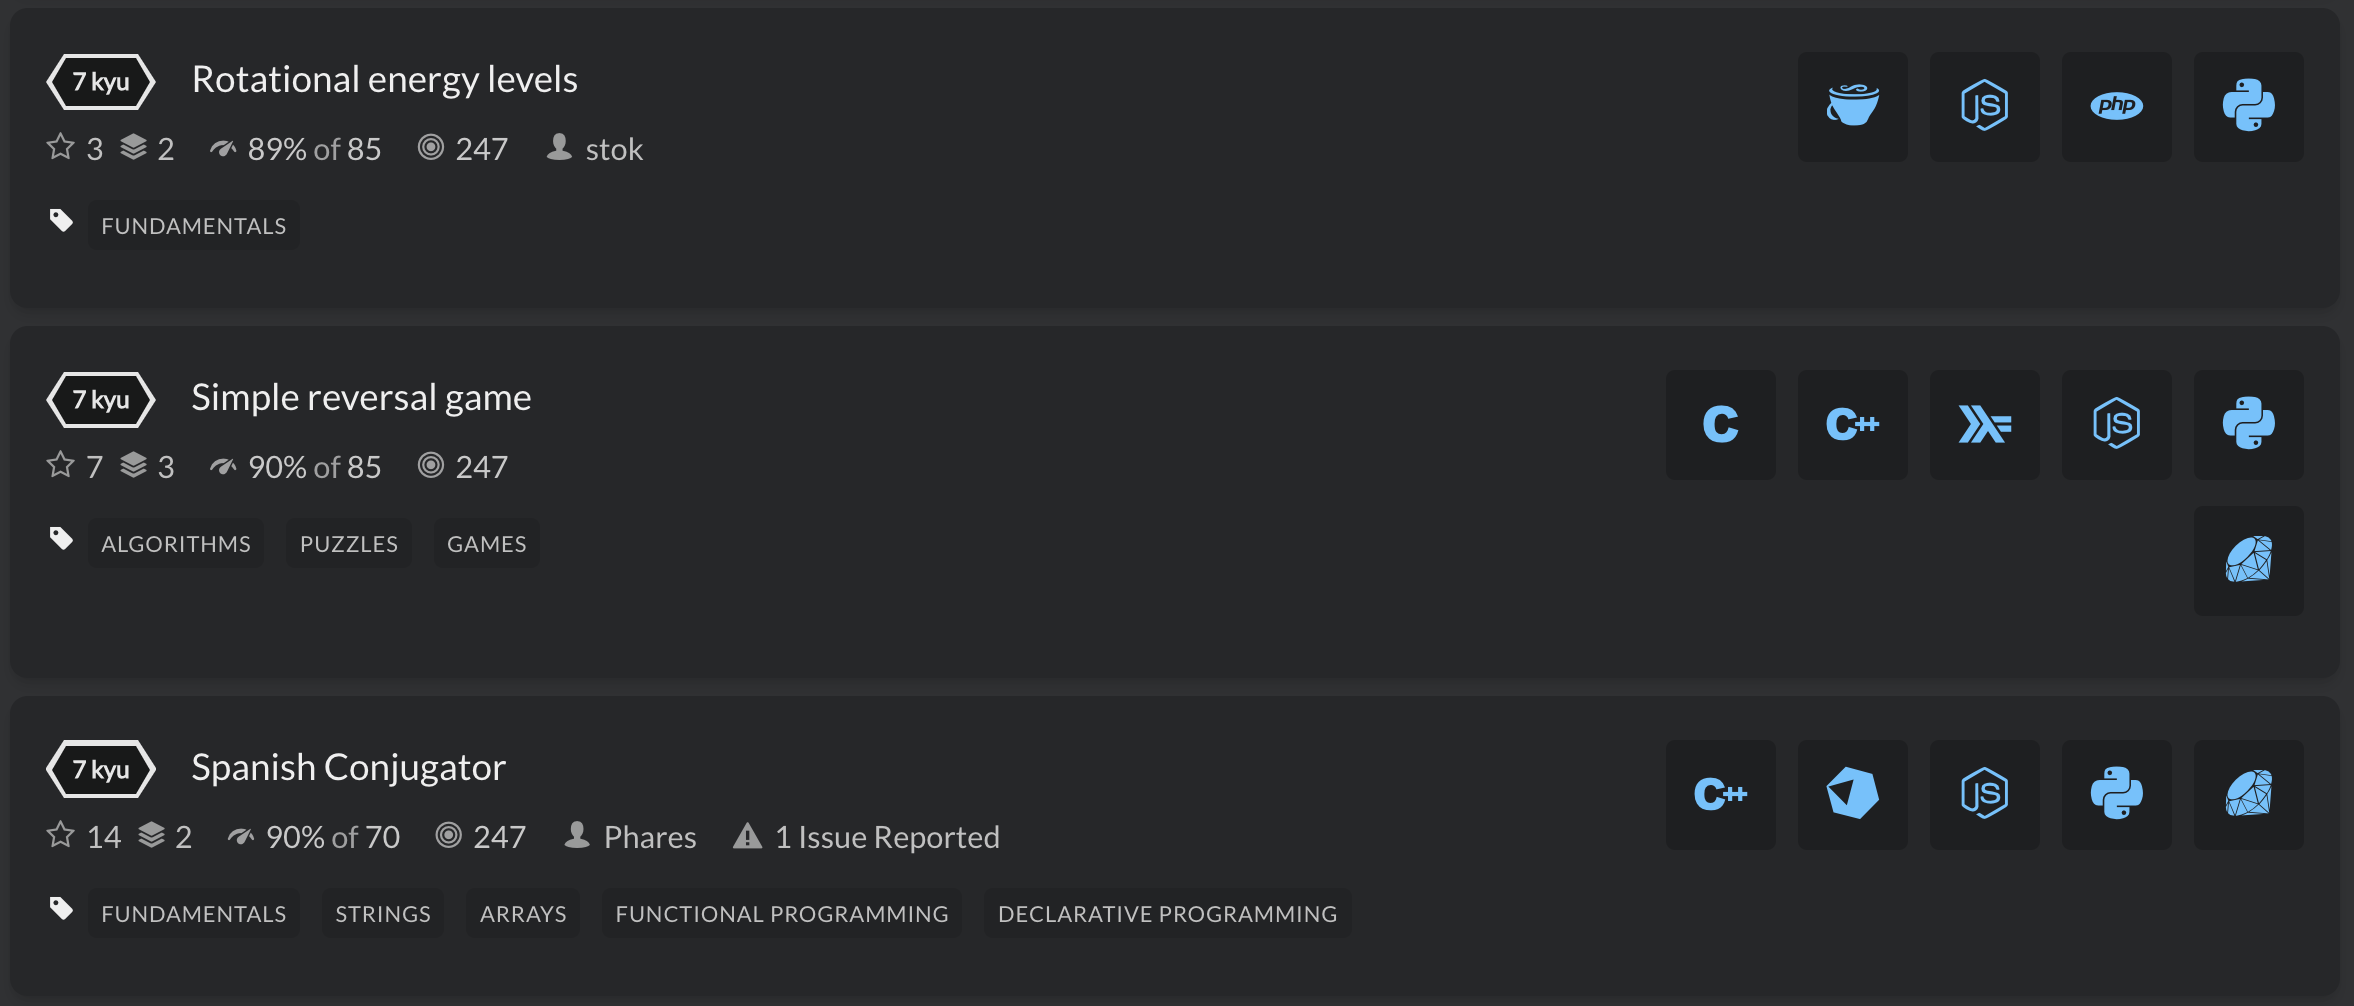
Task: Choose the C language icon for Simple reversal game
Action: [x=1720, y=424]
